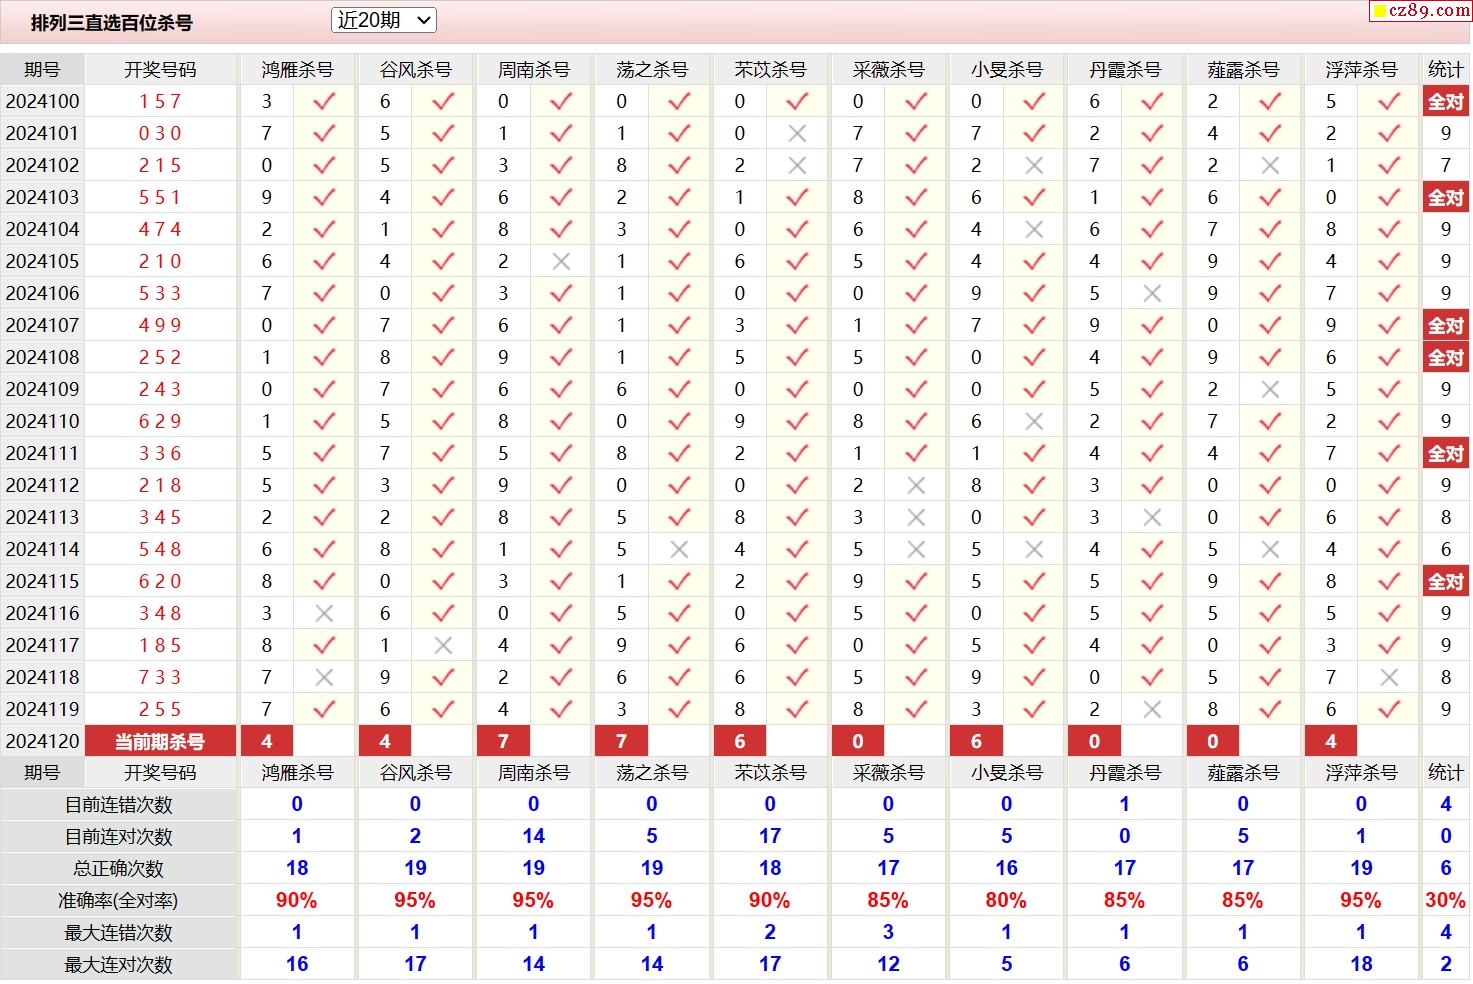Screen dimensions: 1473x984
Task: Click the 全对 badge for period 2024115
Action: click(x=1445, y=581)
